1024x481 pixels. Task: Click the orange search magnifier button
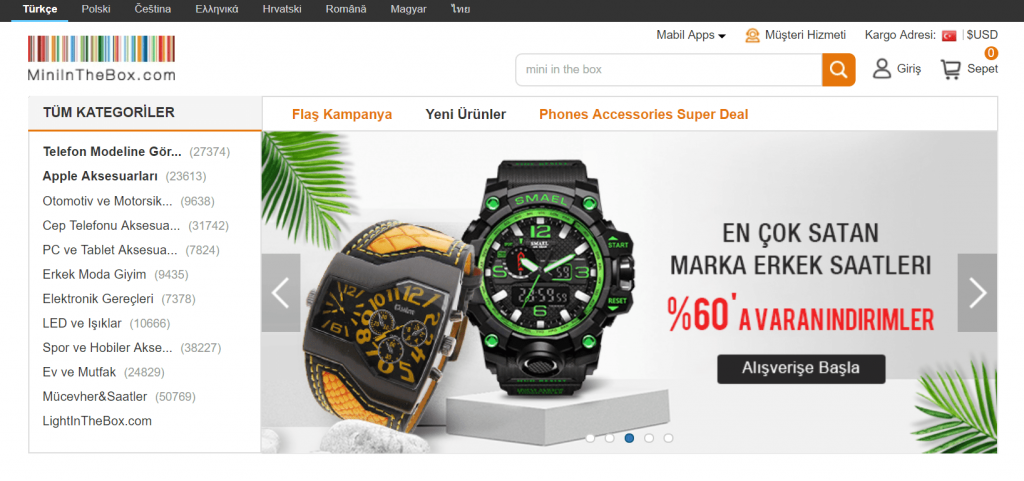pos(839,69)
